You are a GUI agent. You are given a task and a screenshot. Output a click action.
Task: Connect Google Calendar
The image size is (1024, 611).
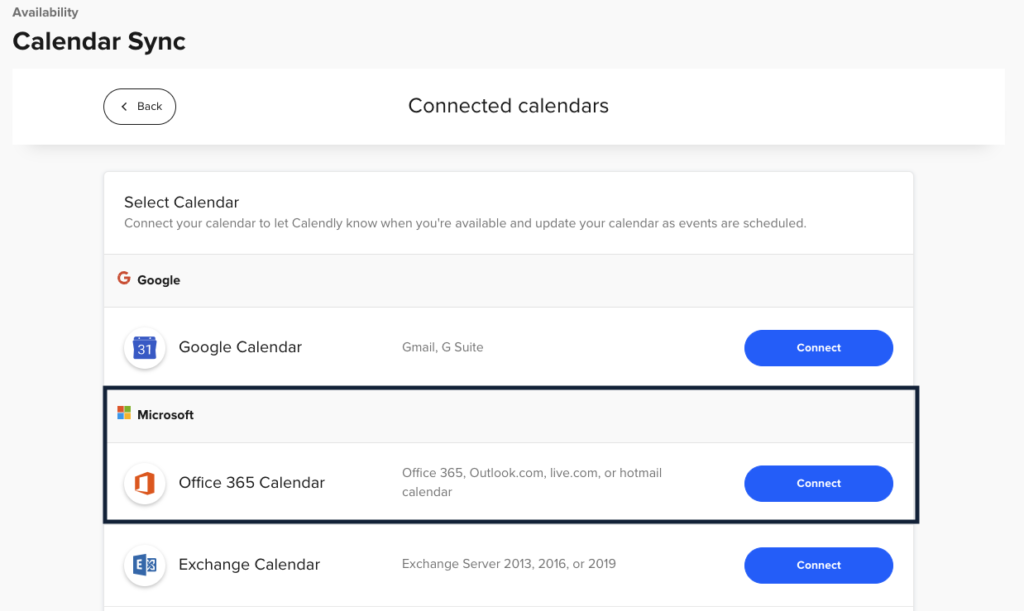(x=818, y=348)
